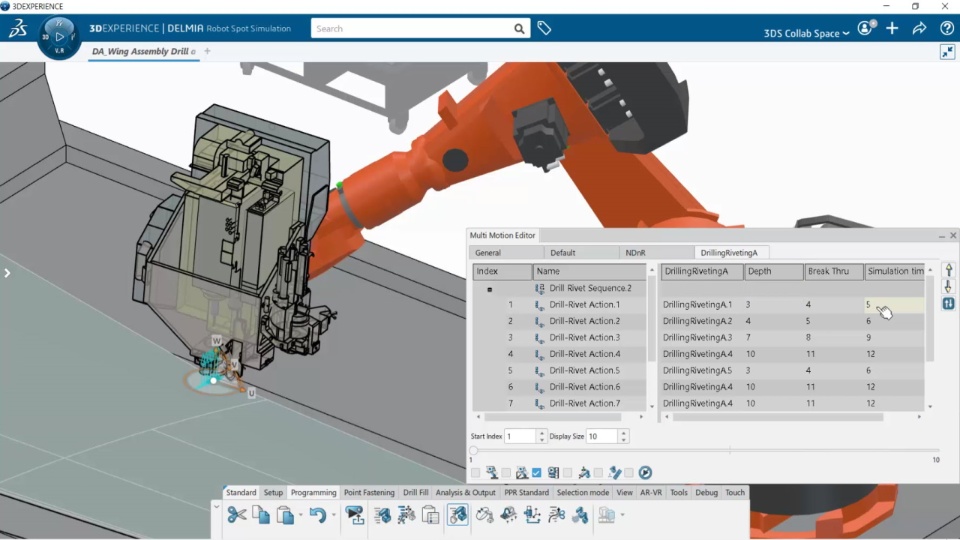Open the Point Fastening toolbar tab

click(x=369, y=492)
